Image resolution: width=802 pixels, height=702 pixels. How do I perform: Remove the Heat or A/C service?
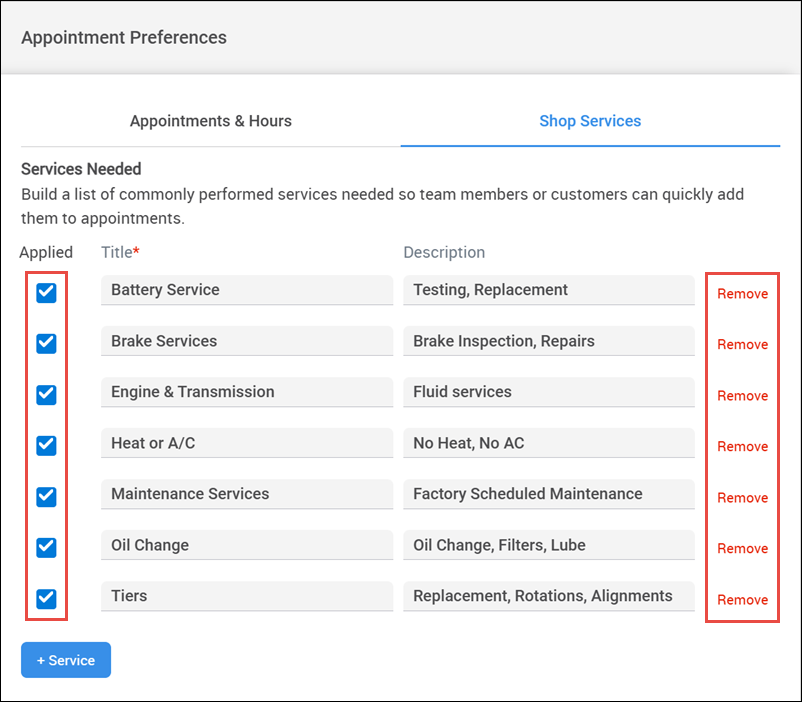742,446
